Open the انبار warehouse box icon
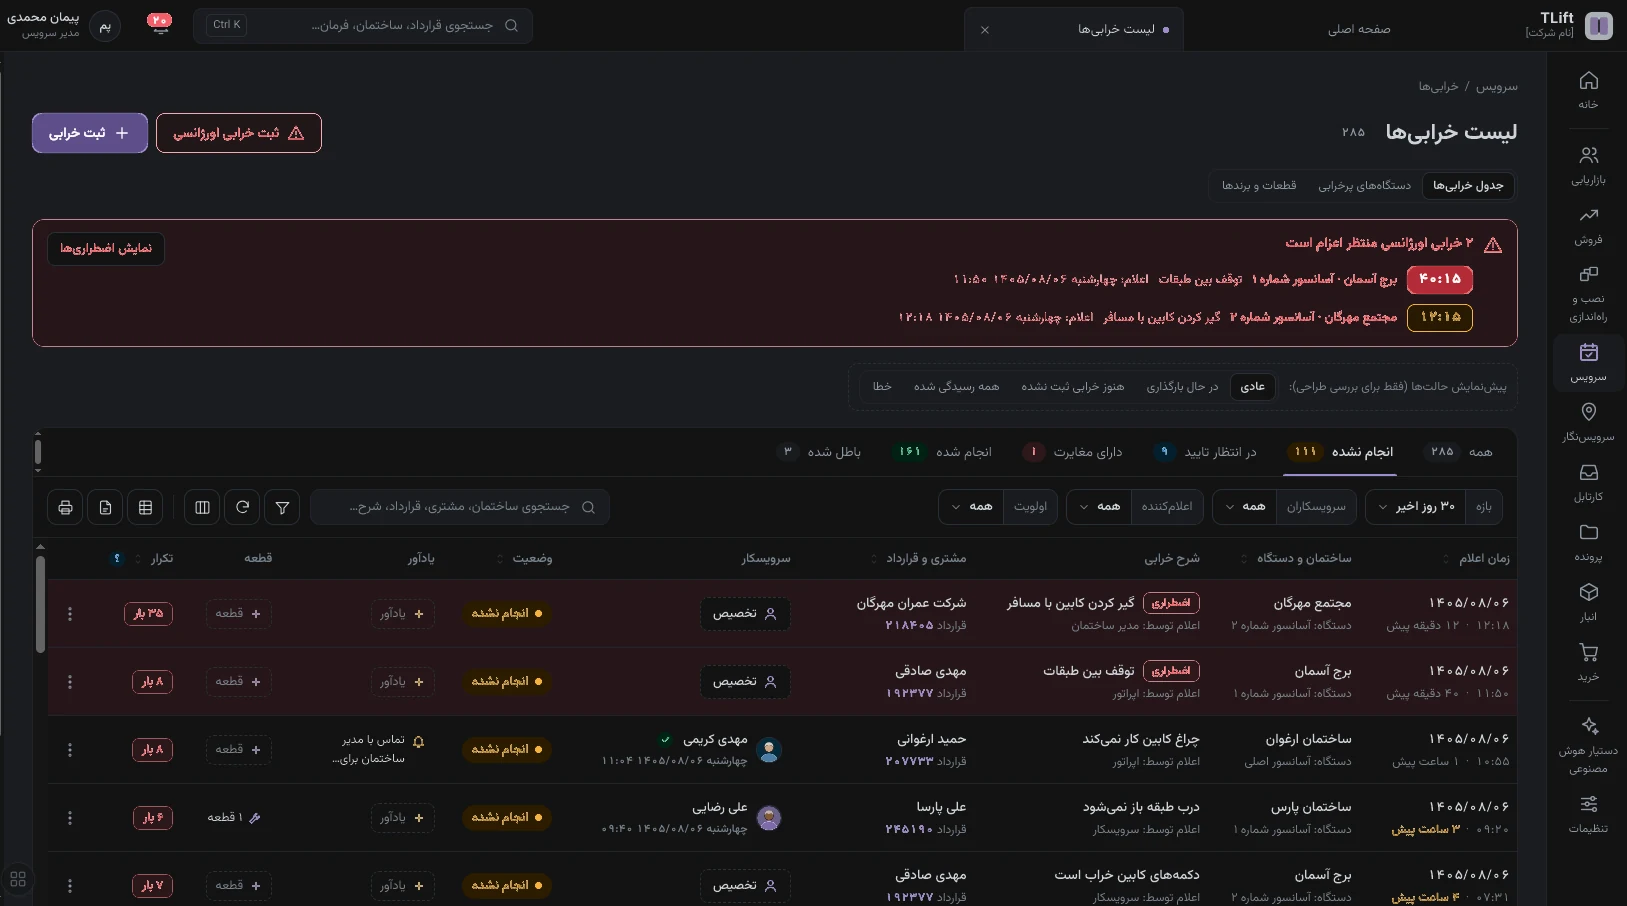The height and width of the screenshot is (906, 1627). click(x=1588, y=601)
